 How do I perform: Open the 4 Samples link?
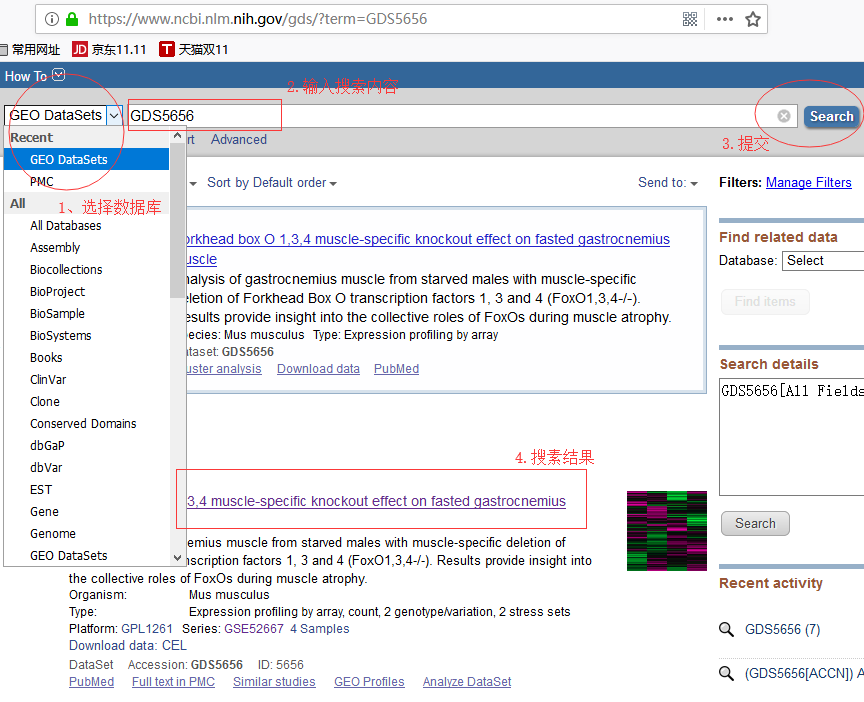320,629
